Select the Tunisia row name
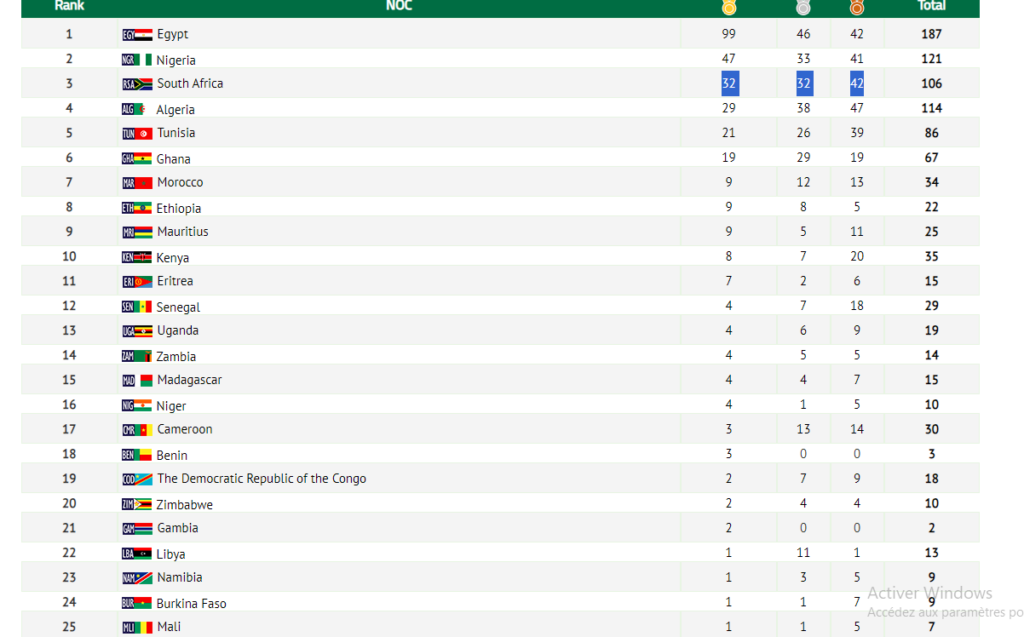This screenshot has width=1024, height=637. click(x=176, y=133)
